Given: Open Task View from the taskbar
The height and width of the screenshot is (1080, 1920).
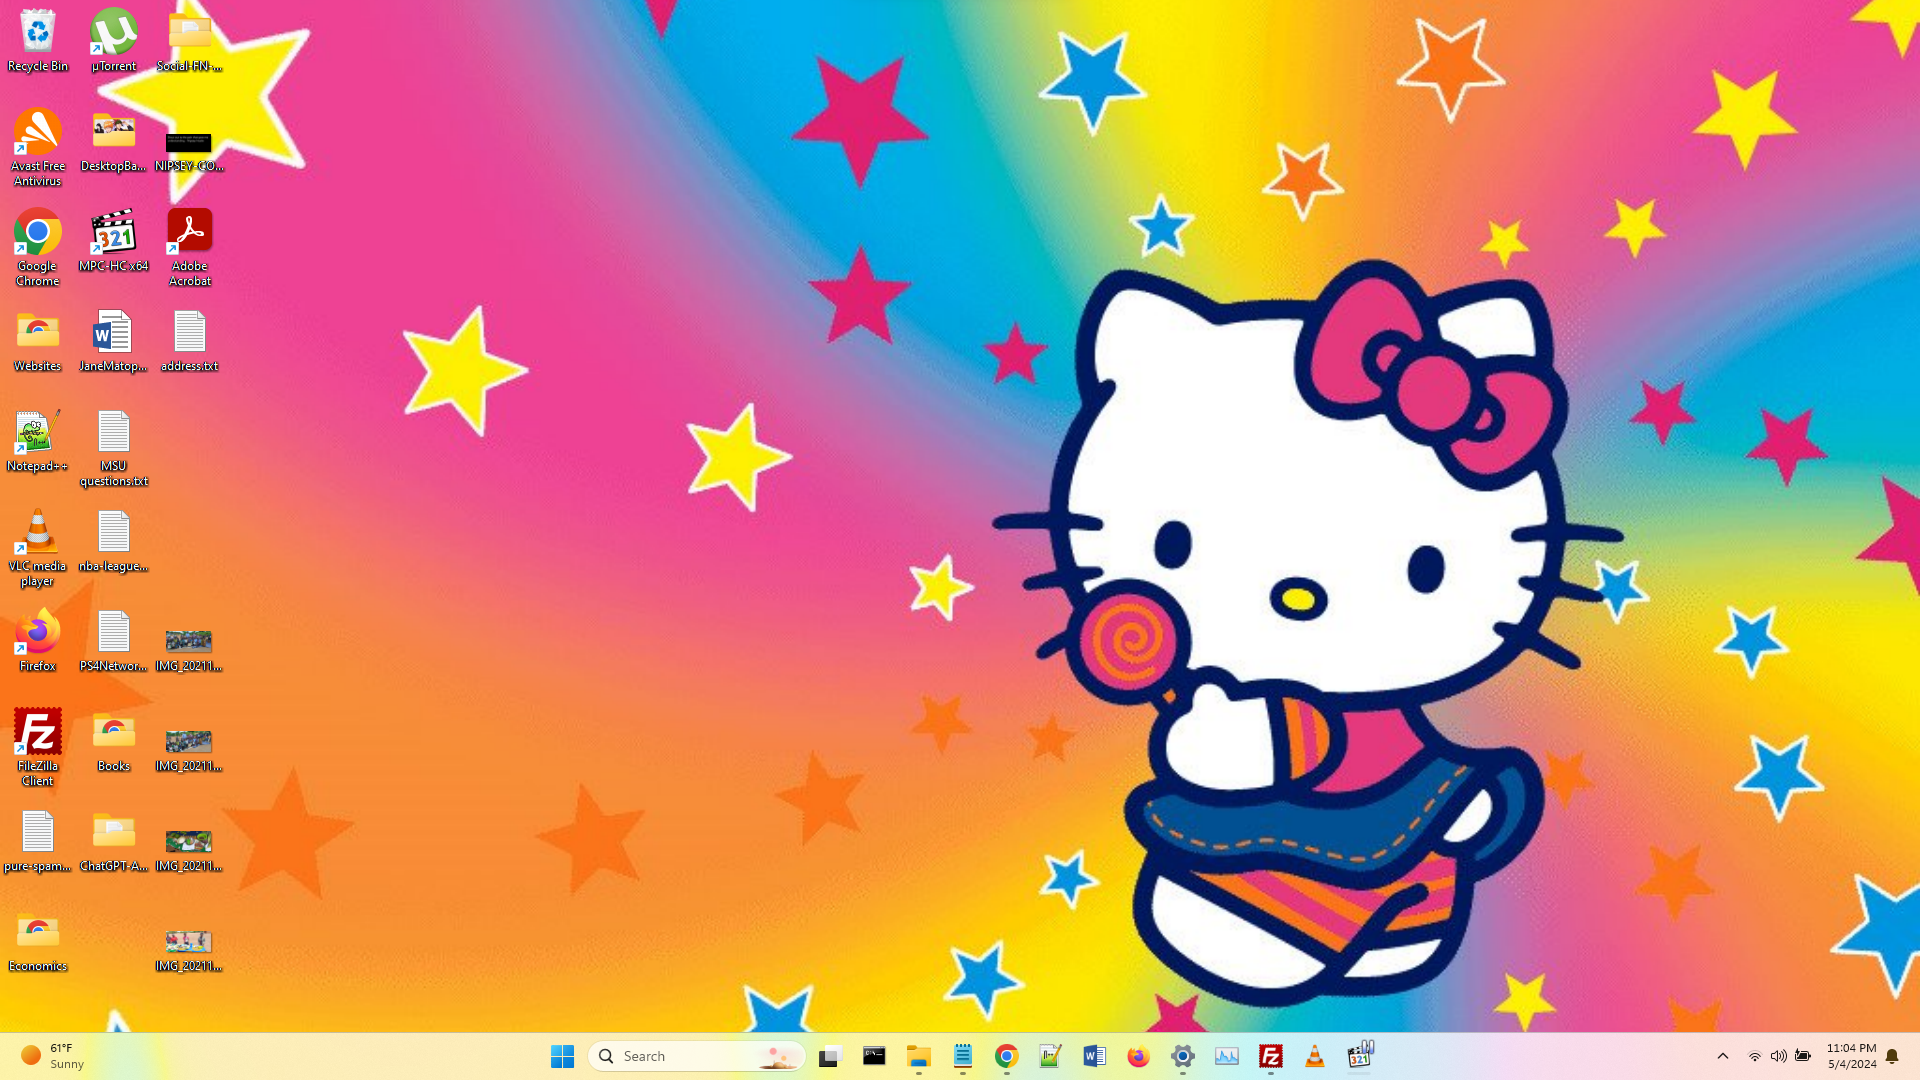Looking at the screenshot, I should 830,1056.
